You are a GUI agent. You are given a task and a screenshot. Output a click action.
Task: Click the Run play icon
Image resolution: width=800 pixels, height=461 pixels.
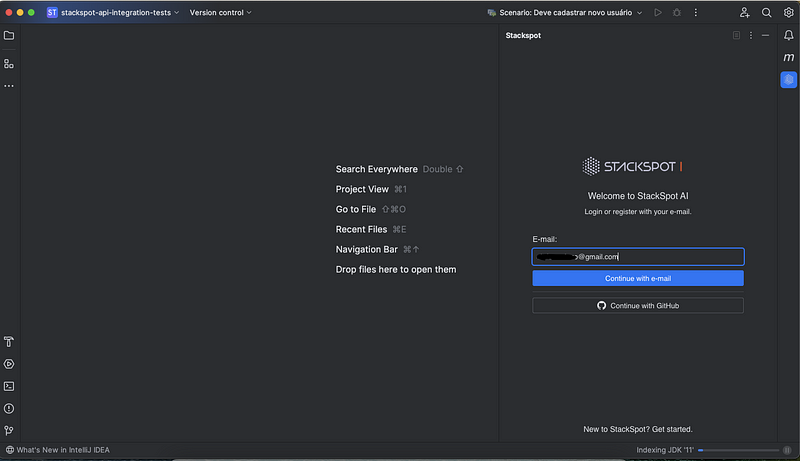pyautogui.click(x=658, y=12)
